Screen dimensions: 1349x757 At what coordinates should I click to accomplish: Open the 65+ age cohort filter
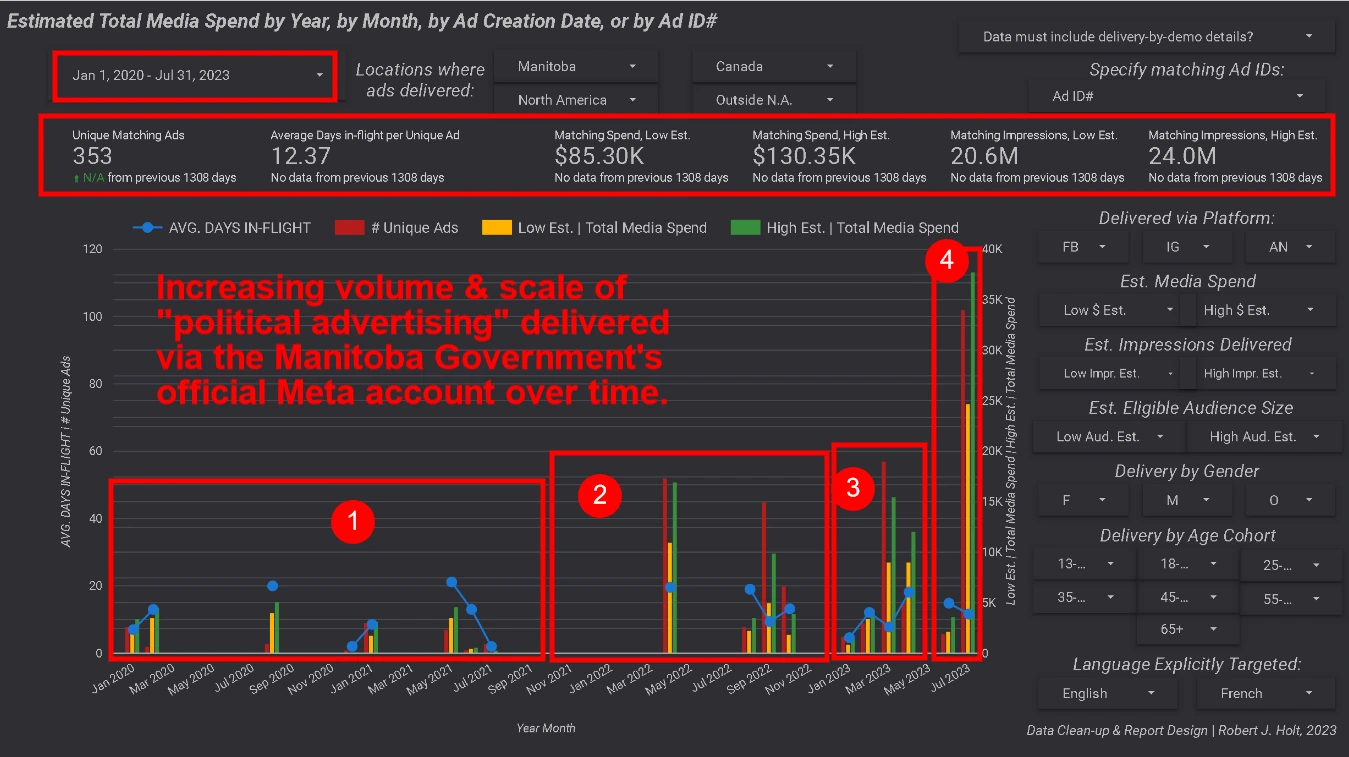[x=1187, y=629]
